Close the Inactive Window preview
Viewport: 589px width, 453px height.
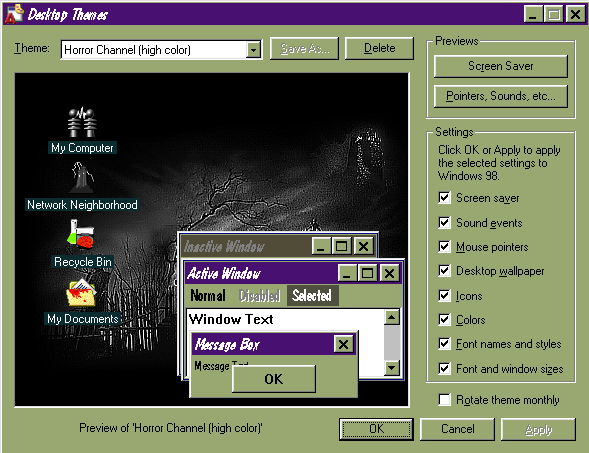pos(364,246)
